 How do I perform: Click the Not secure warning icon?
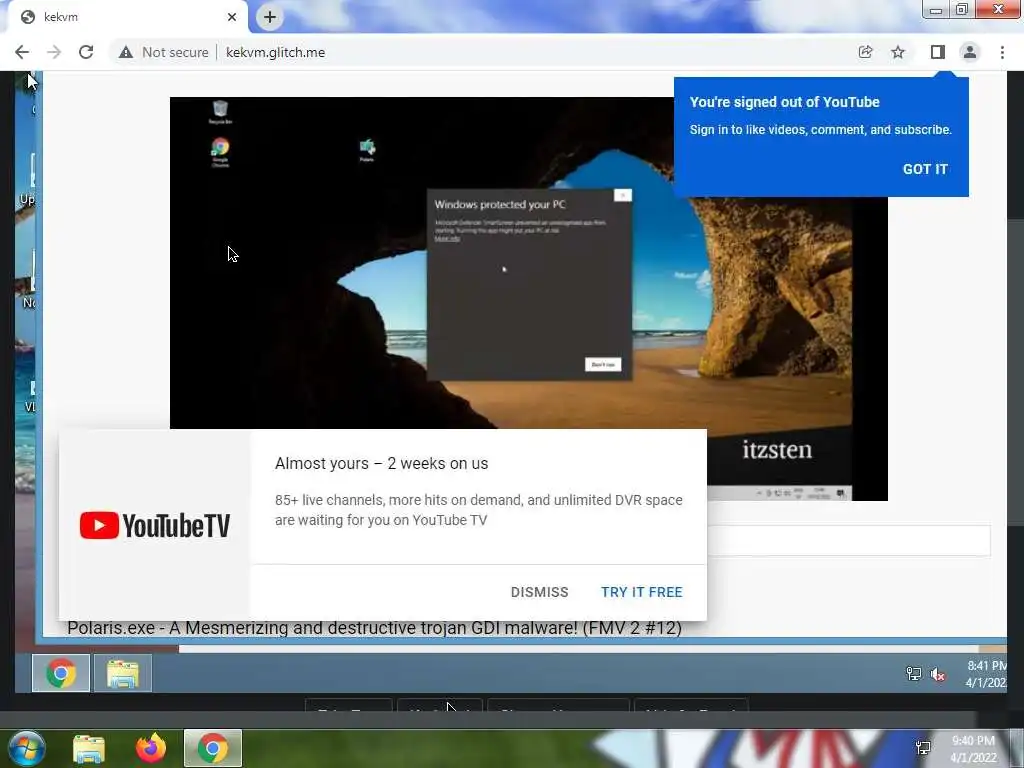[125, 52]
